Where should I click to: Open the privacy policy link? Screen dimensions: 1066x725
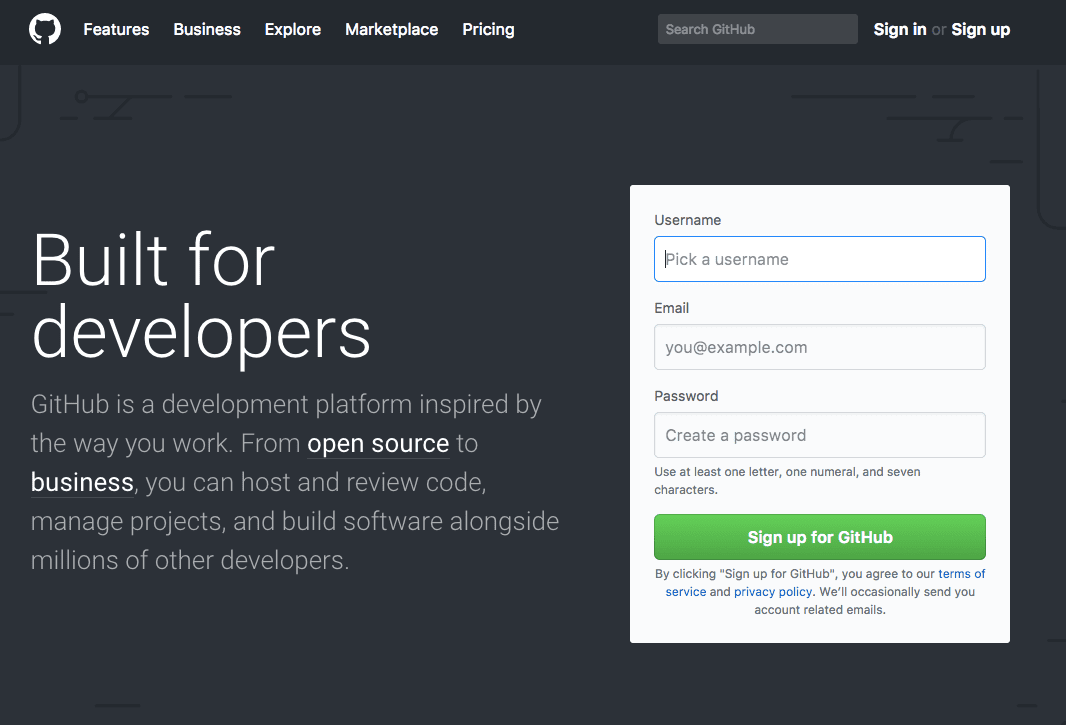773,592
